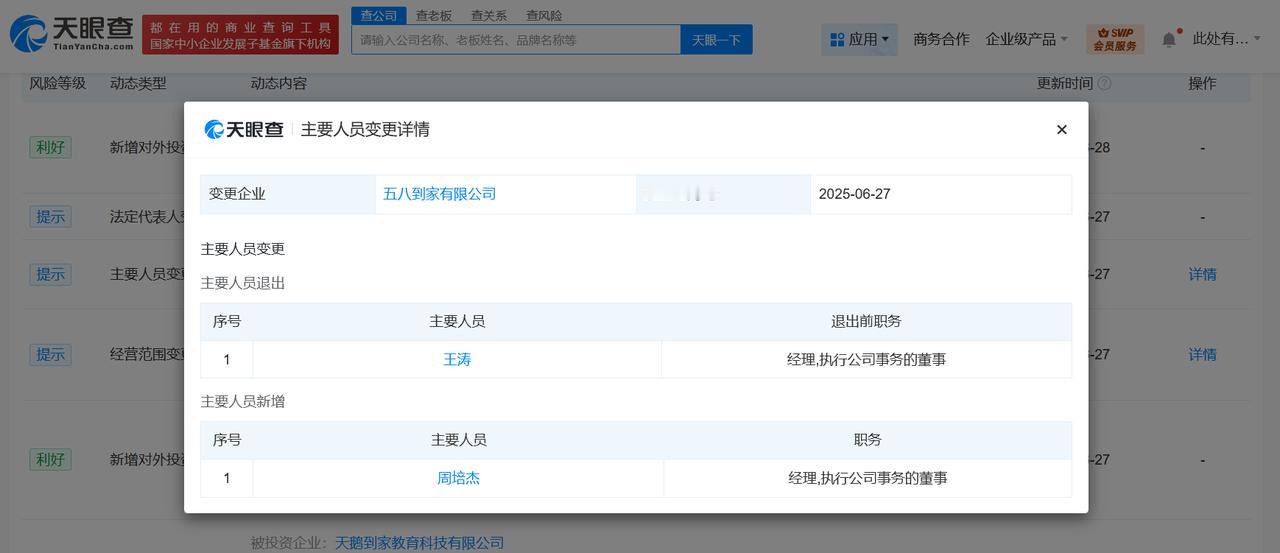Focus the company name search field
Image resolution: width=1280 pixels, height=553 pixels.
point(516,40)
